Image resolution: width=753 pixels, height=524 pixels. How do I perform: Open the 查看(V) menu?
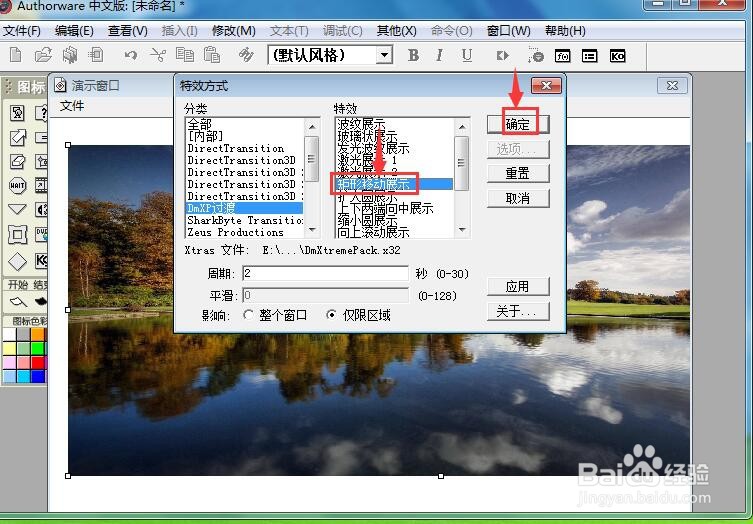pos(127,31)
